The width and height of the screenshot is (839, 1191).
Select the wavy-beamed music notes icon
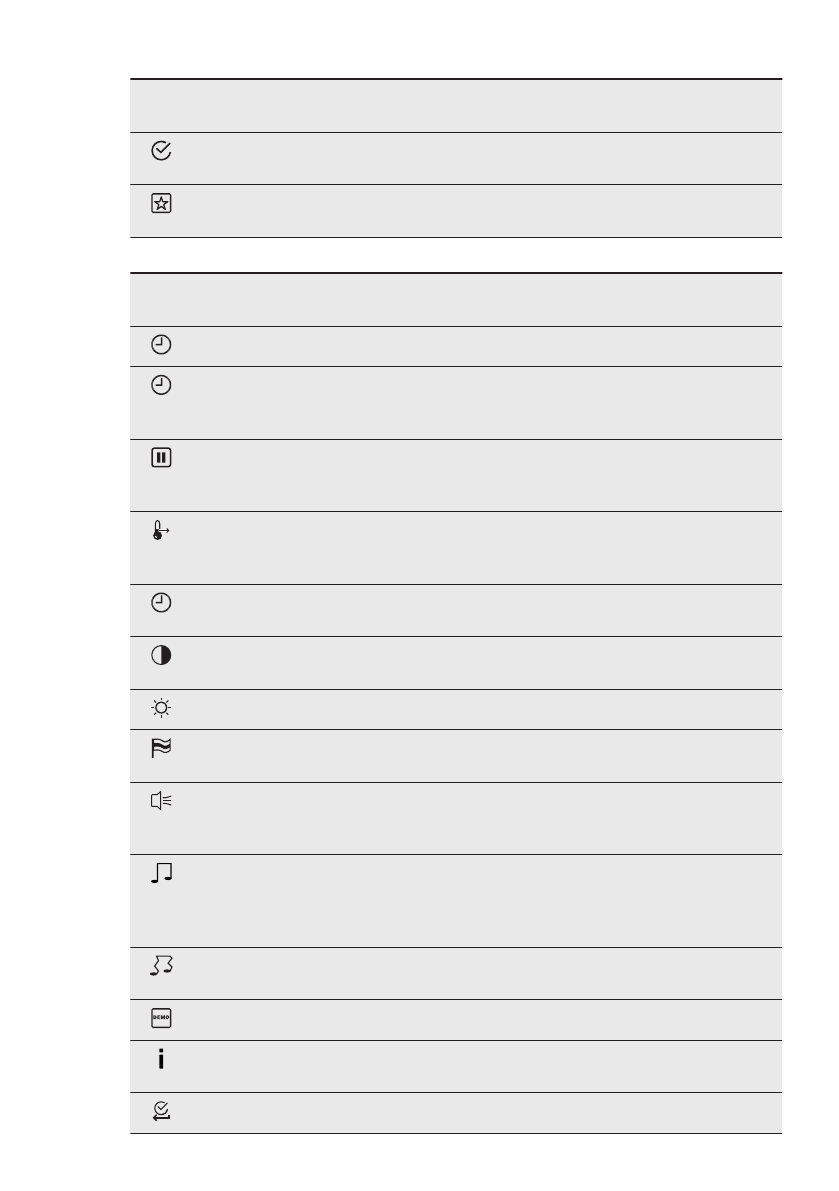(x=160, y=966)
